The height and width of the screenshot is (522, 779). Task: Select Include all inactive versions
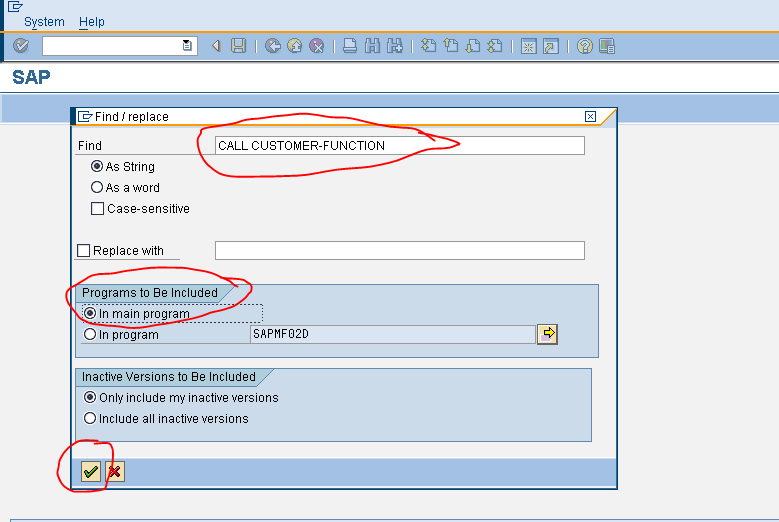click(90, 418)
